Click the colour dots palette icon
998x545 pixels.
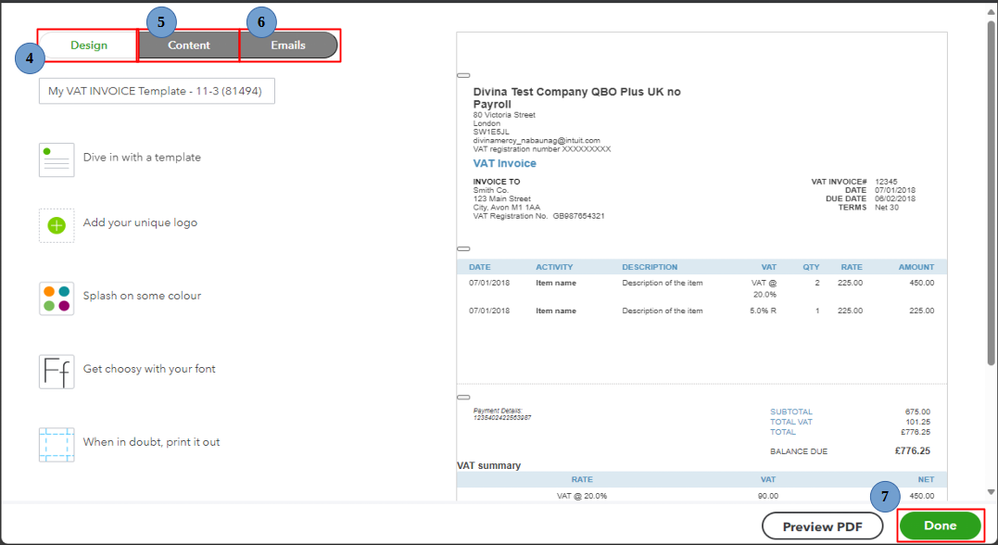pyautogui.click(x=57, y=299)
